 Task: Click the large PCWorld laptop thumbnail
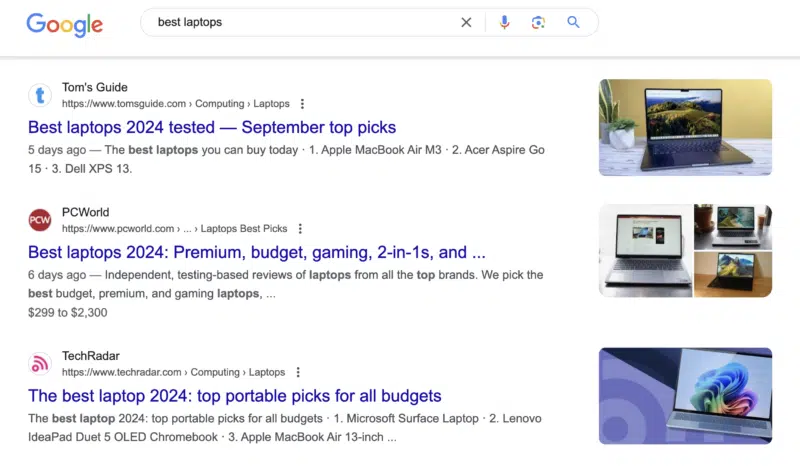pos(645,251)
